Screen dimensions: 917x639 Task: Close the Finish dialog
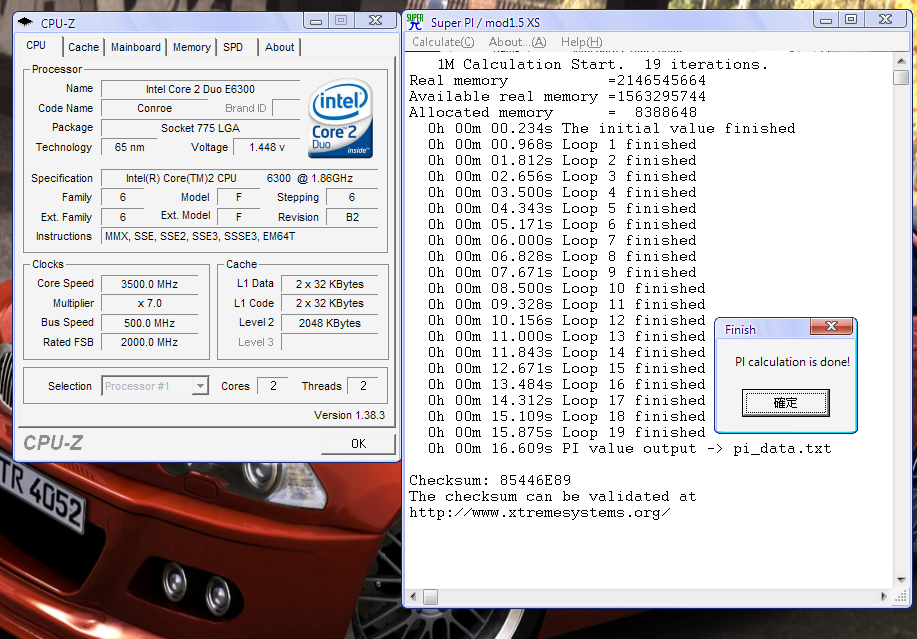pos(831,326)
